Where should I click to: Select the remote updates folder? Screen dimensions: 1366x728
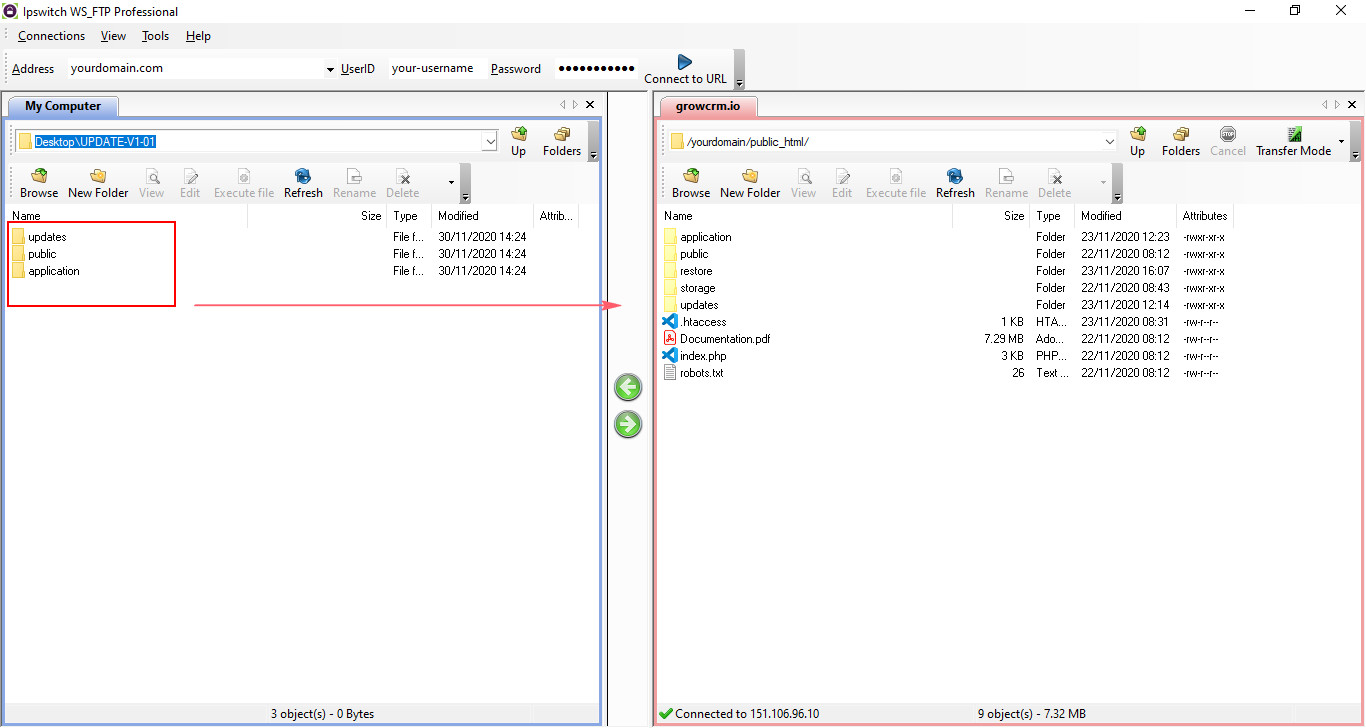pyautogui.click(x=690, y=305)
